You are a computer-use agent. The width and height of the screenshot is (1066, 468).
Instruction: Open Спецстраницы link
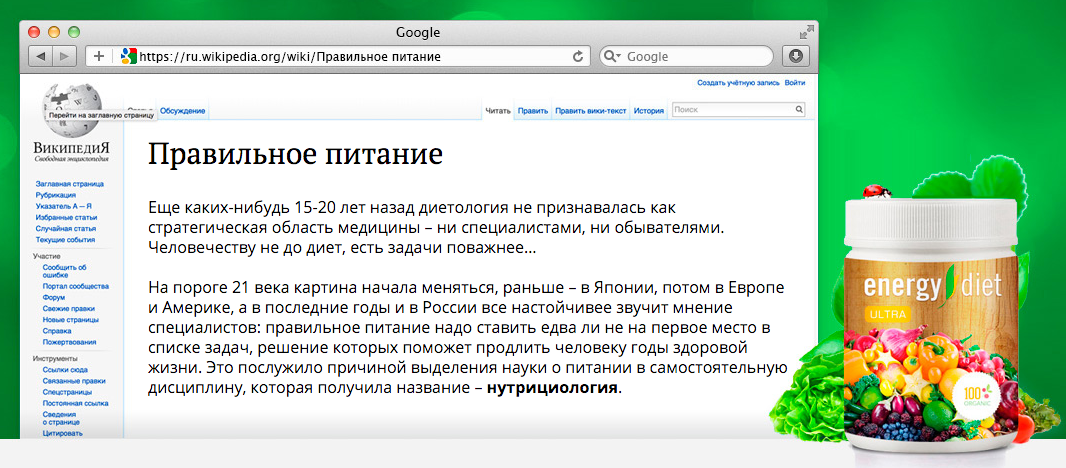[67, 392]
